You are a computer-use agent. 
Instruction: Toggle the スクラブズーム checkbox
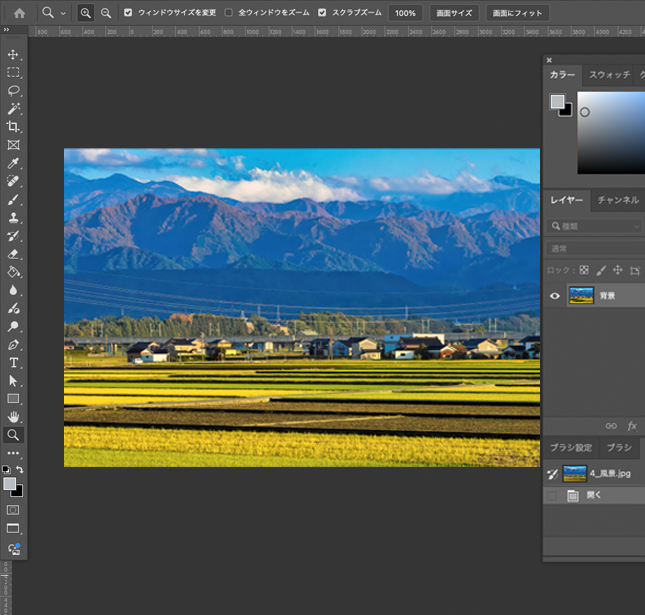[x=322, y=13]
